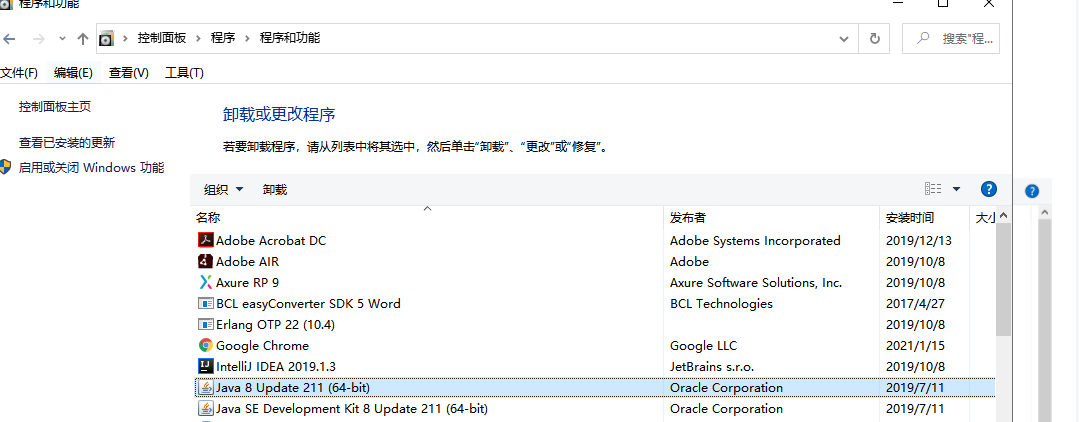Click the help icon outside the toolbar
This screenshot has height=422, width=1079.
(x=1032, y=191)
